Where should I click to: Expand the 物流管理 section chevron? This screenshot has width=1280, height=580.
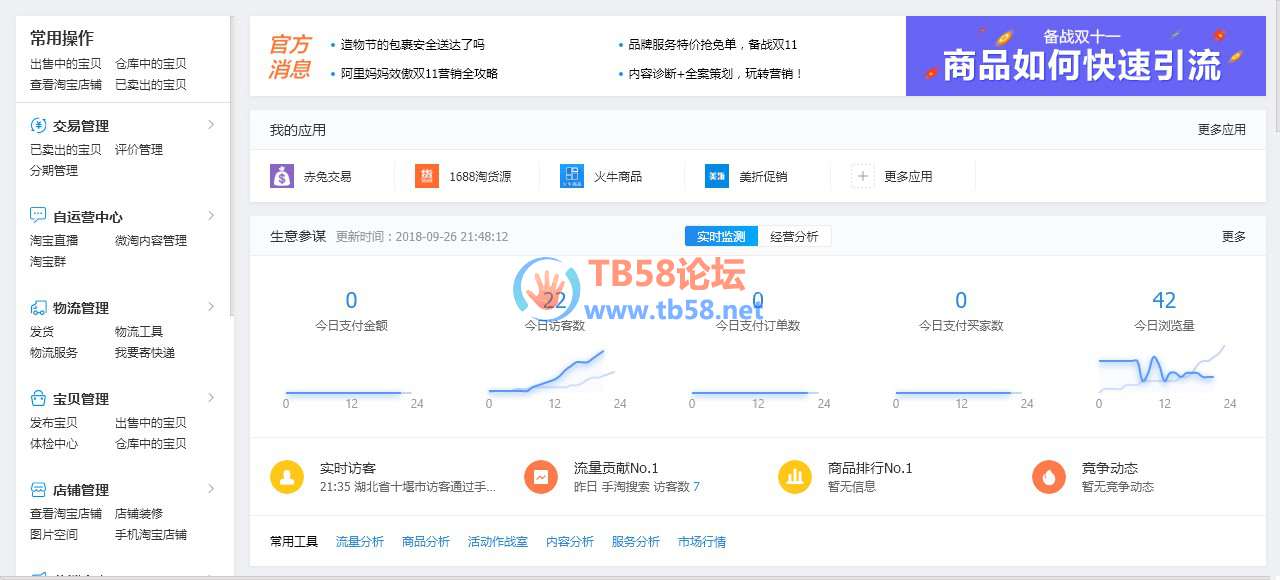tap(211, 306)
